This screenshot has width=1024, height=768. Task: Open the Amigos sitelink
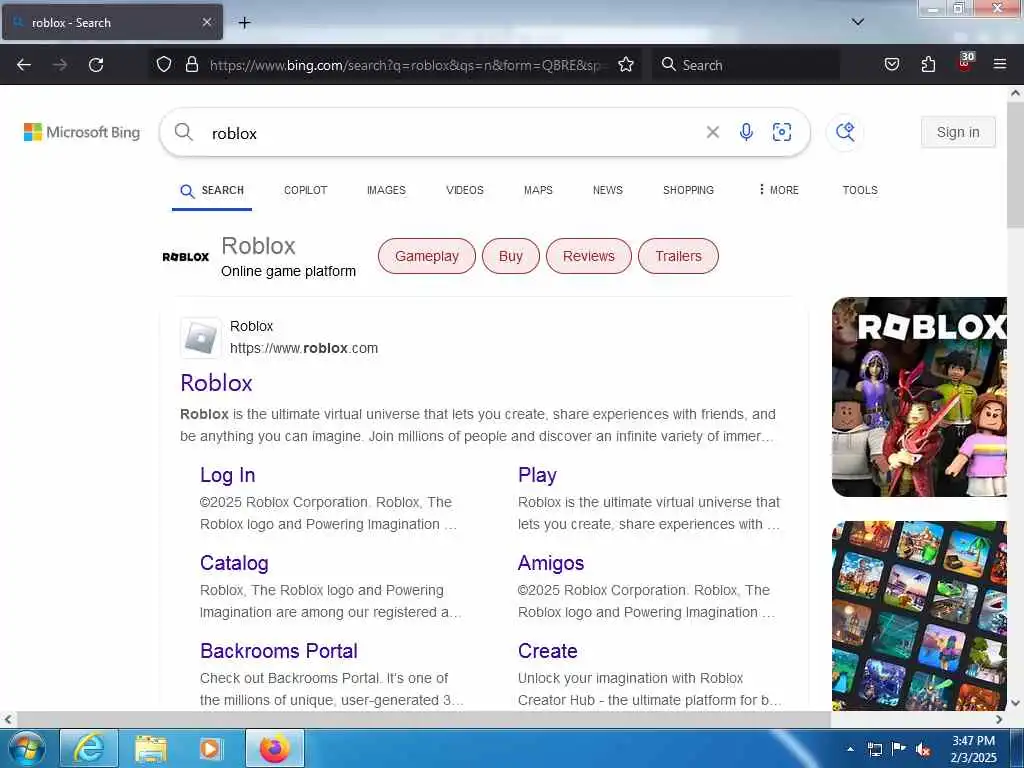click(x=551, y=563)
